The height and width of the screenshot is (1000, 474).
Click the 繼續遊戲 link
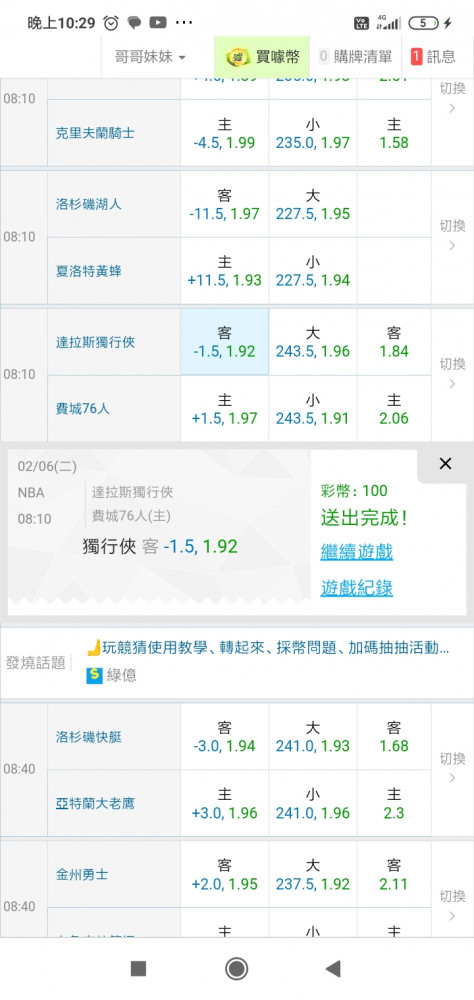(357, 552)
